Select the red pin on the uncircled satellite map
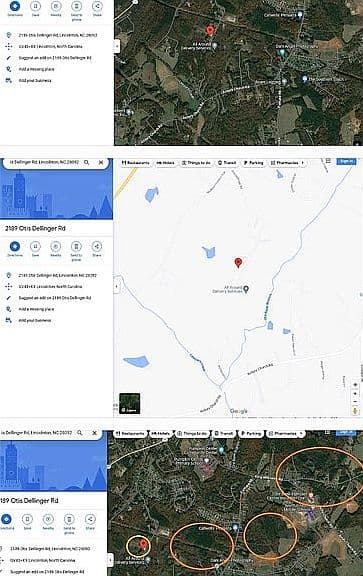363x576 pixels. [210, 31]
